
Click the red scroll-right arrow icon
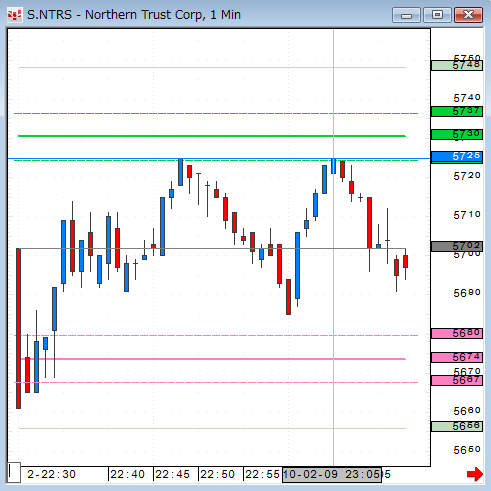click(x=475, y=474)
